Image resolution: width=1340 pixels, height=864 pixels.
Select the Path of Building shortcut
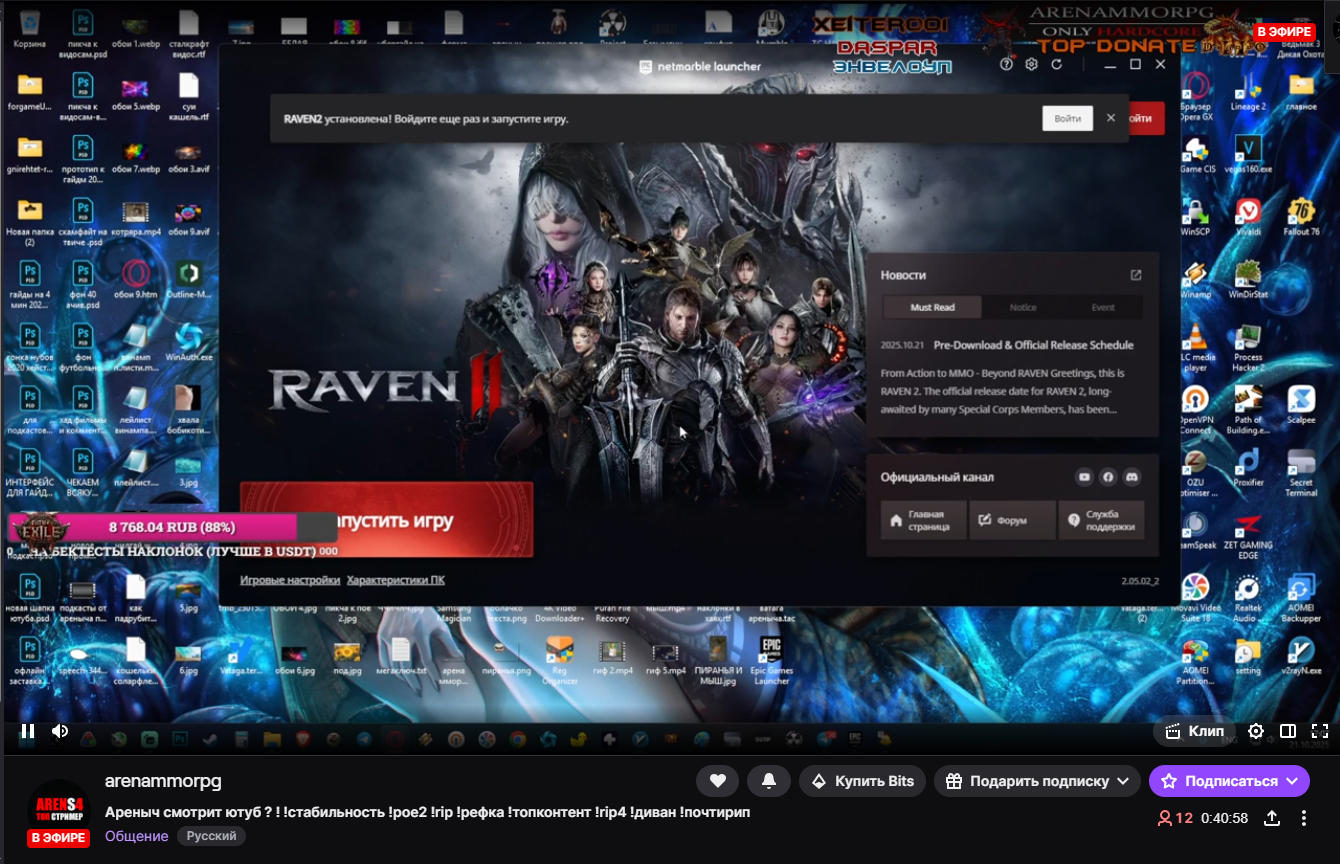(1247, 410)
